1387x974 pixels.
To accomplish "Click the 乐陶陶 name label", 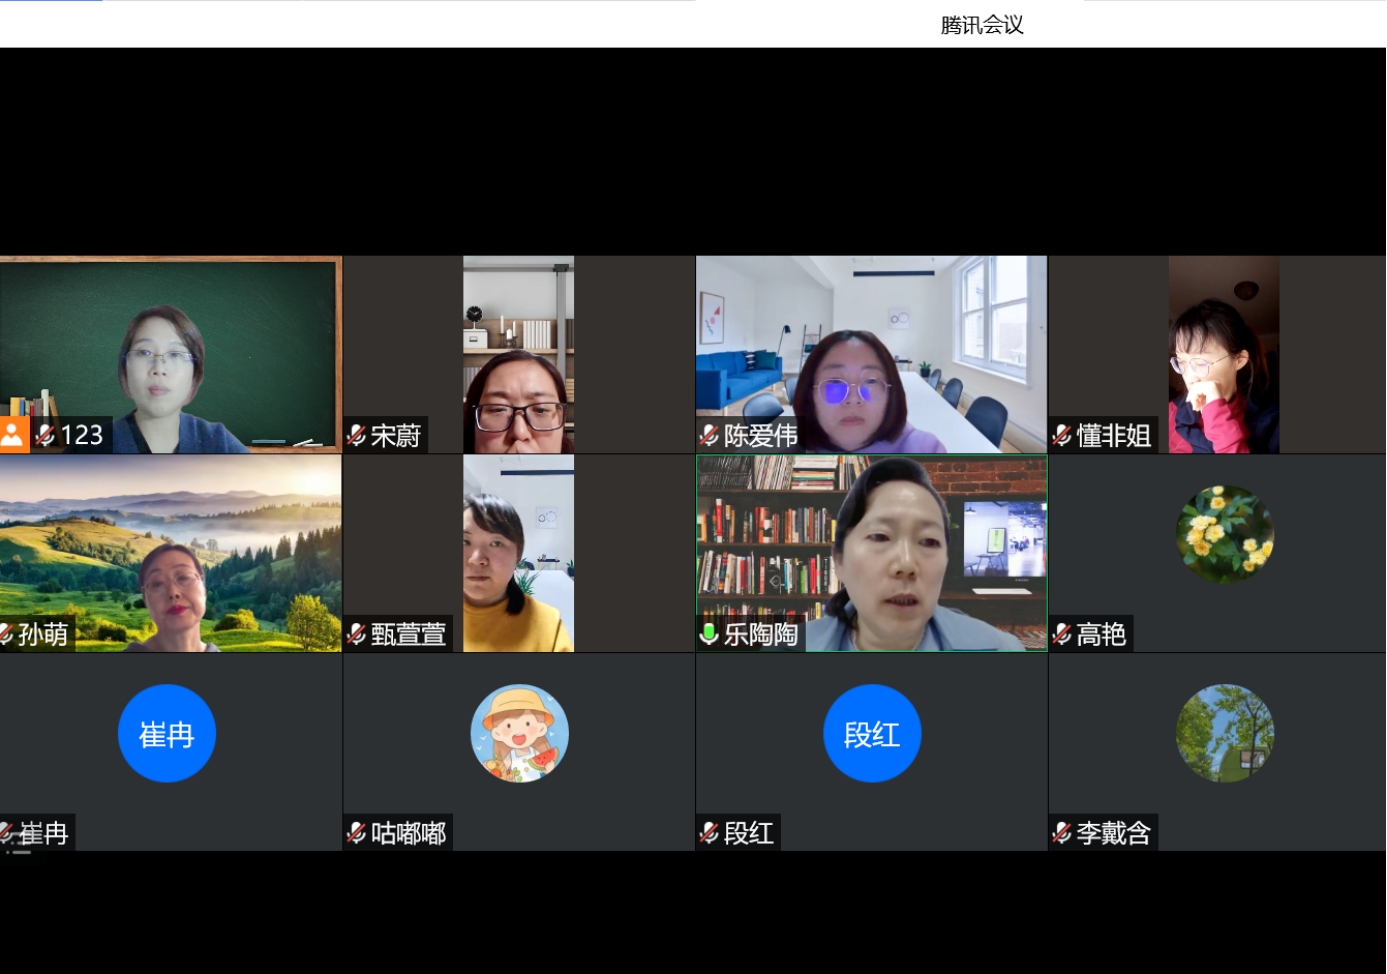I will [x=760, y=634].
